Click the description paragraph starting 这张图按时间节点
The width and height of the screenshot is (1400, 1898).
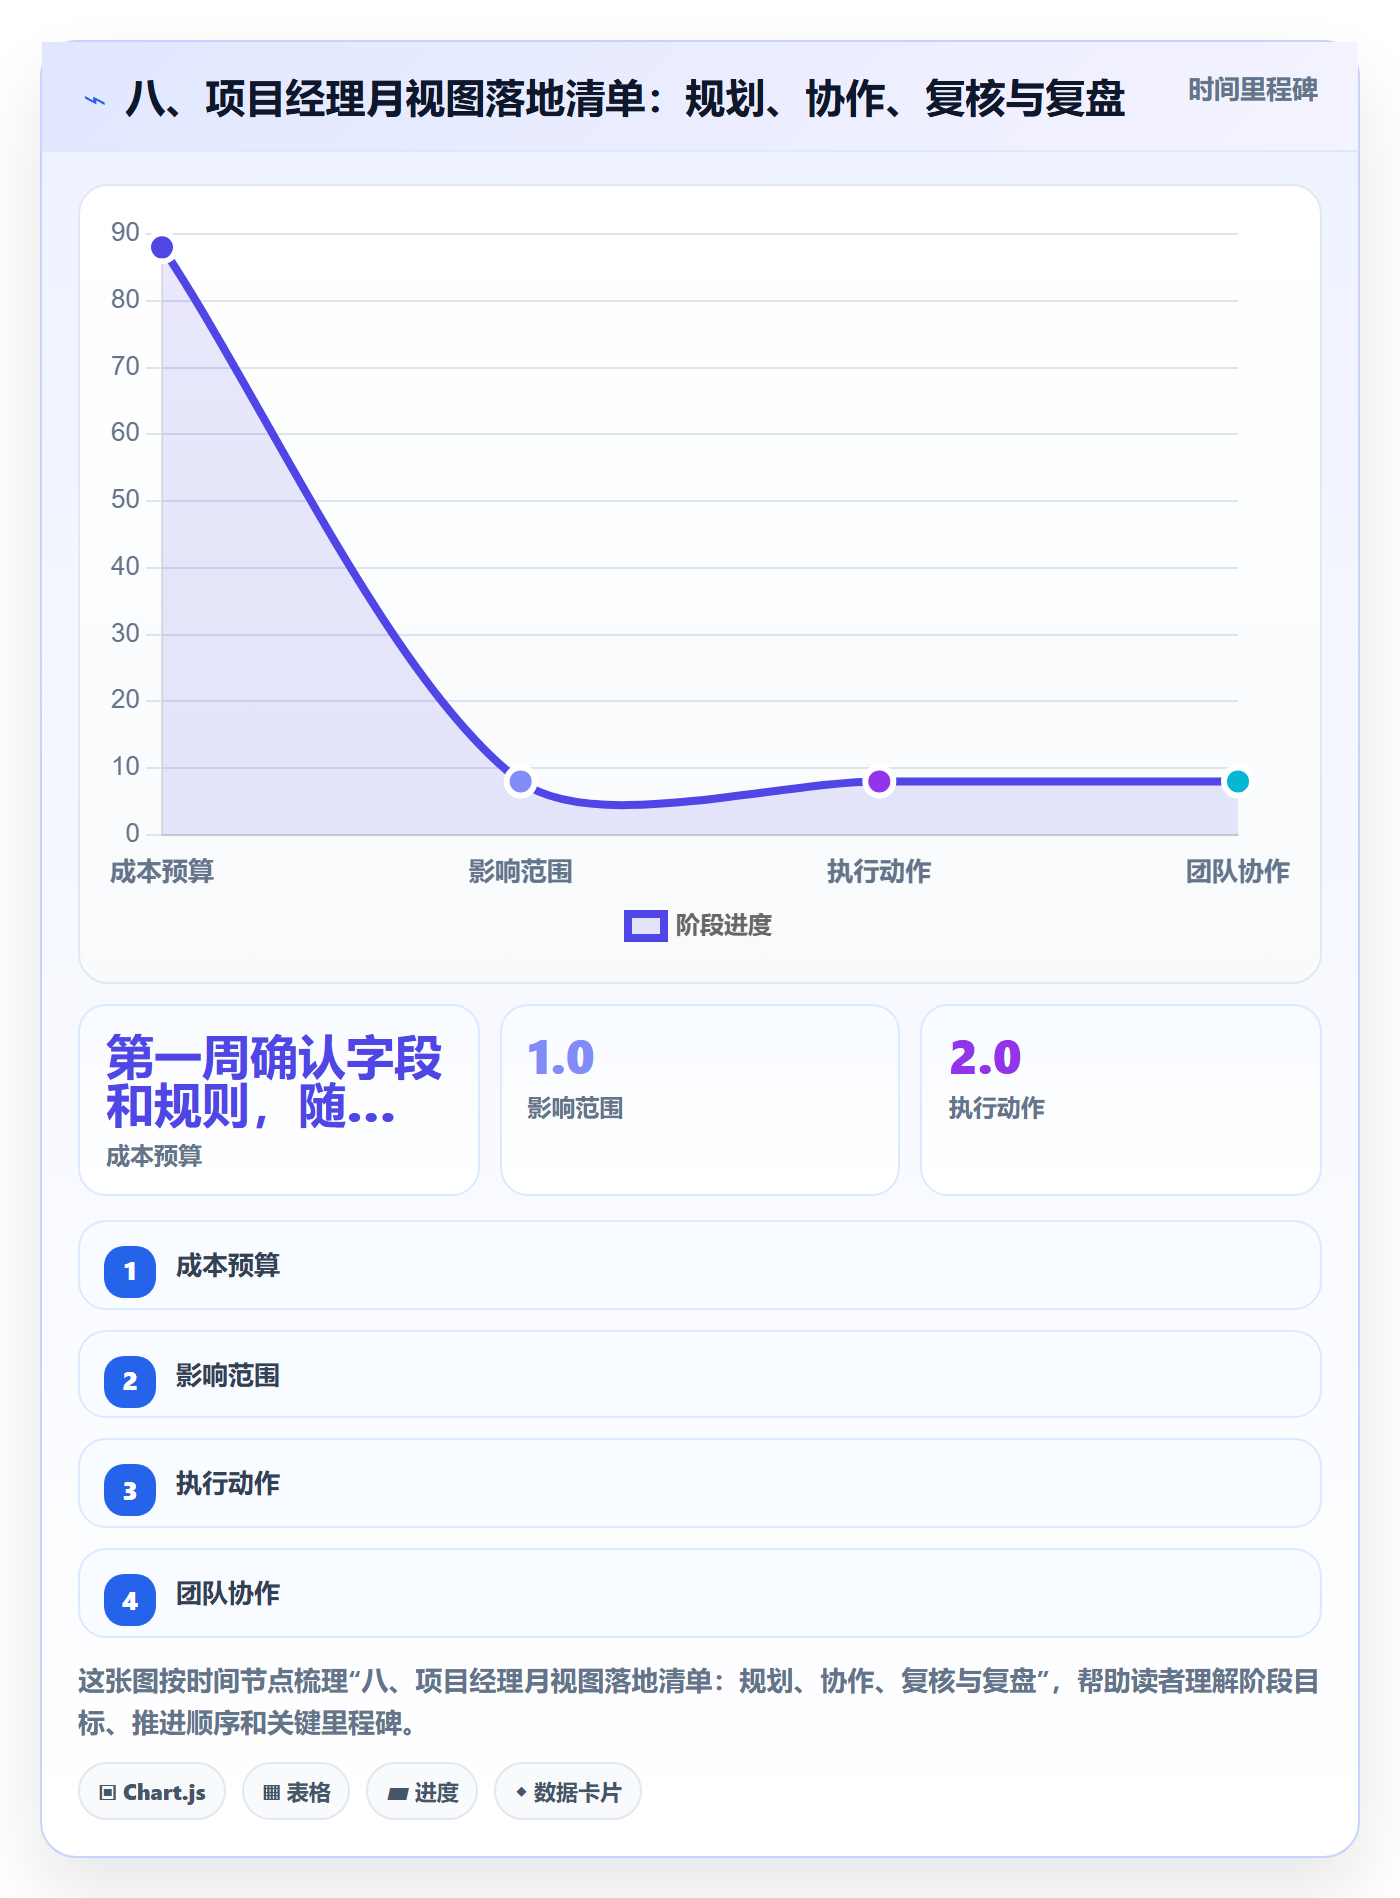pos(699,1702)
